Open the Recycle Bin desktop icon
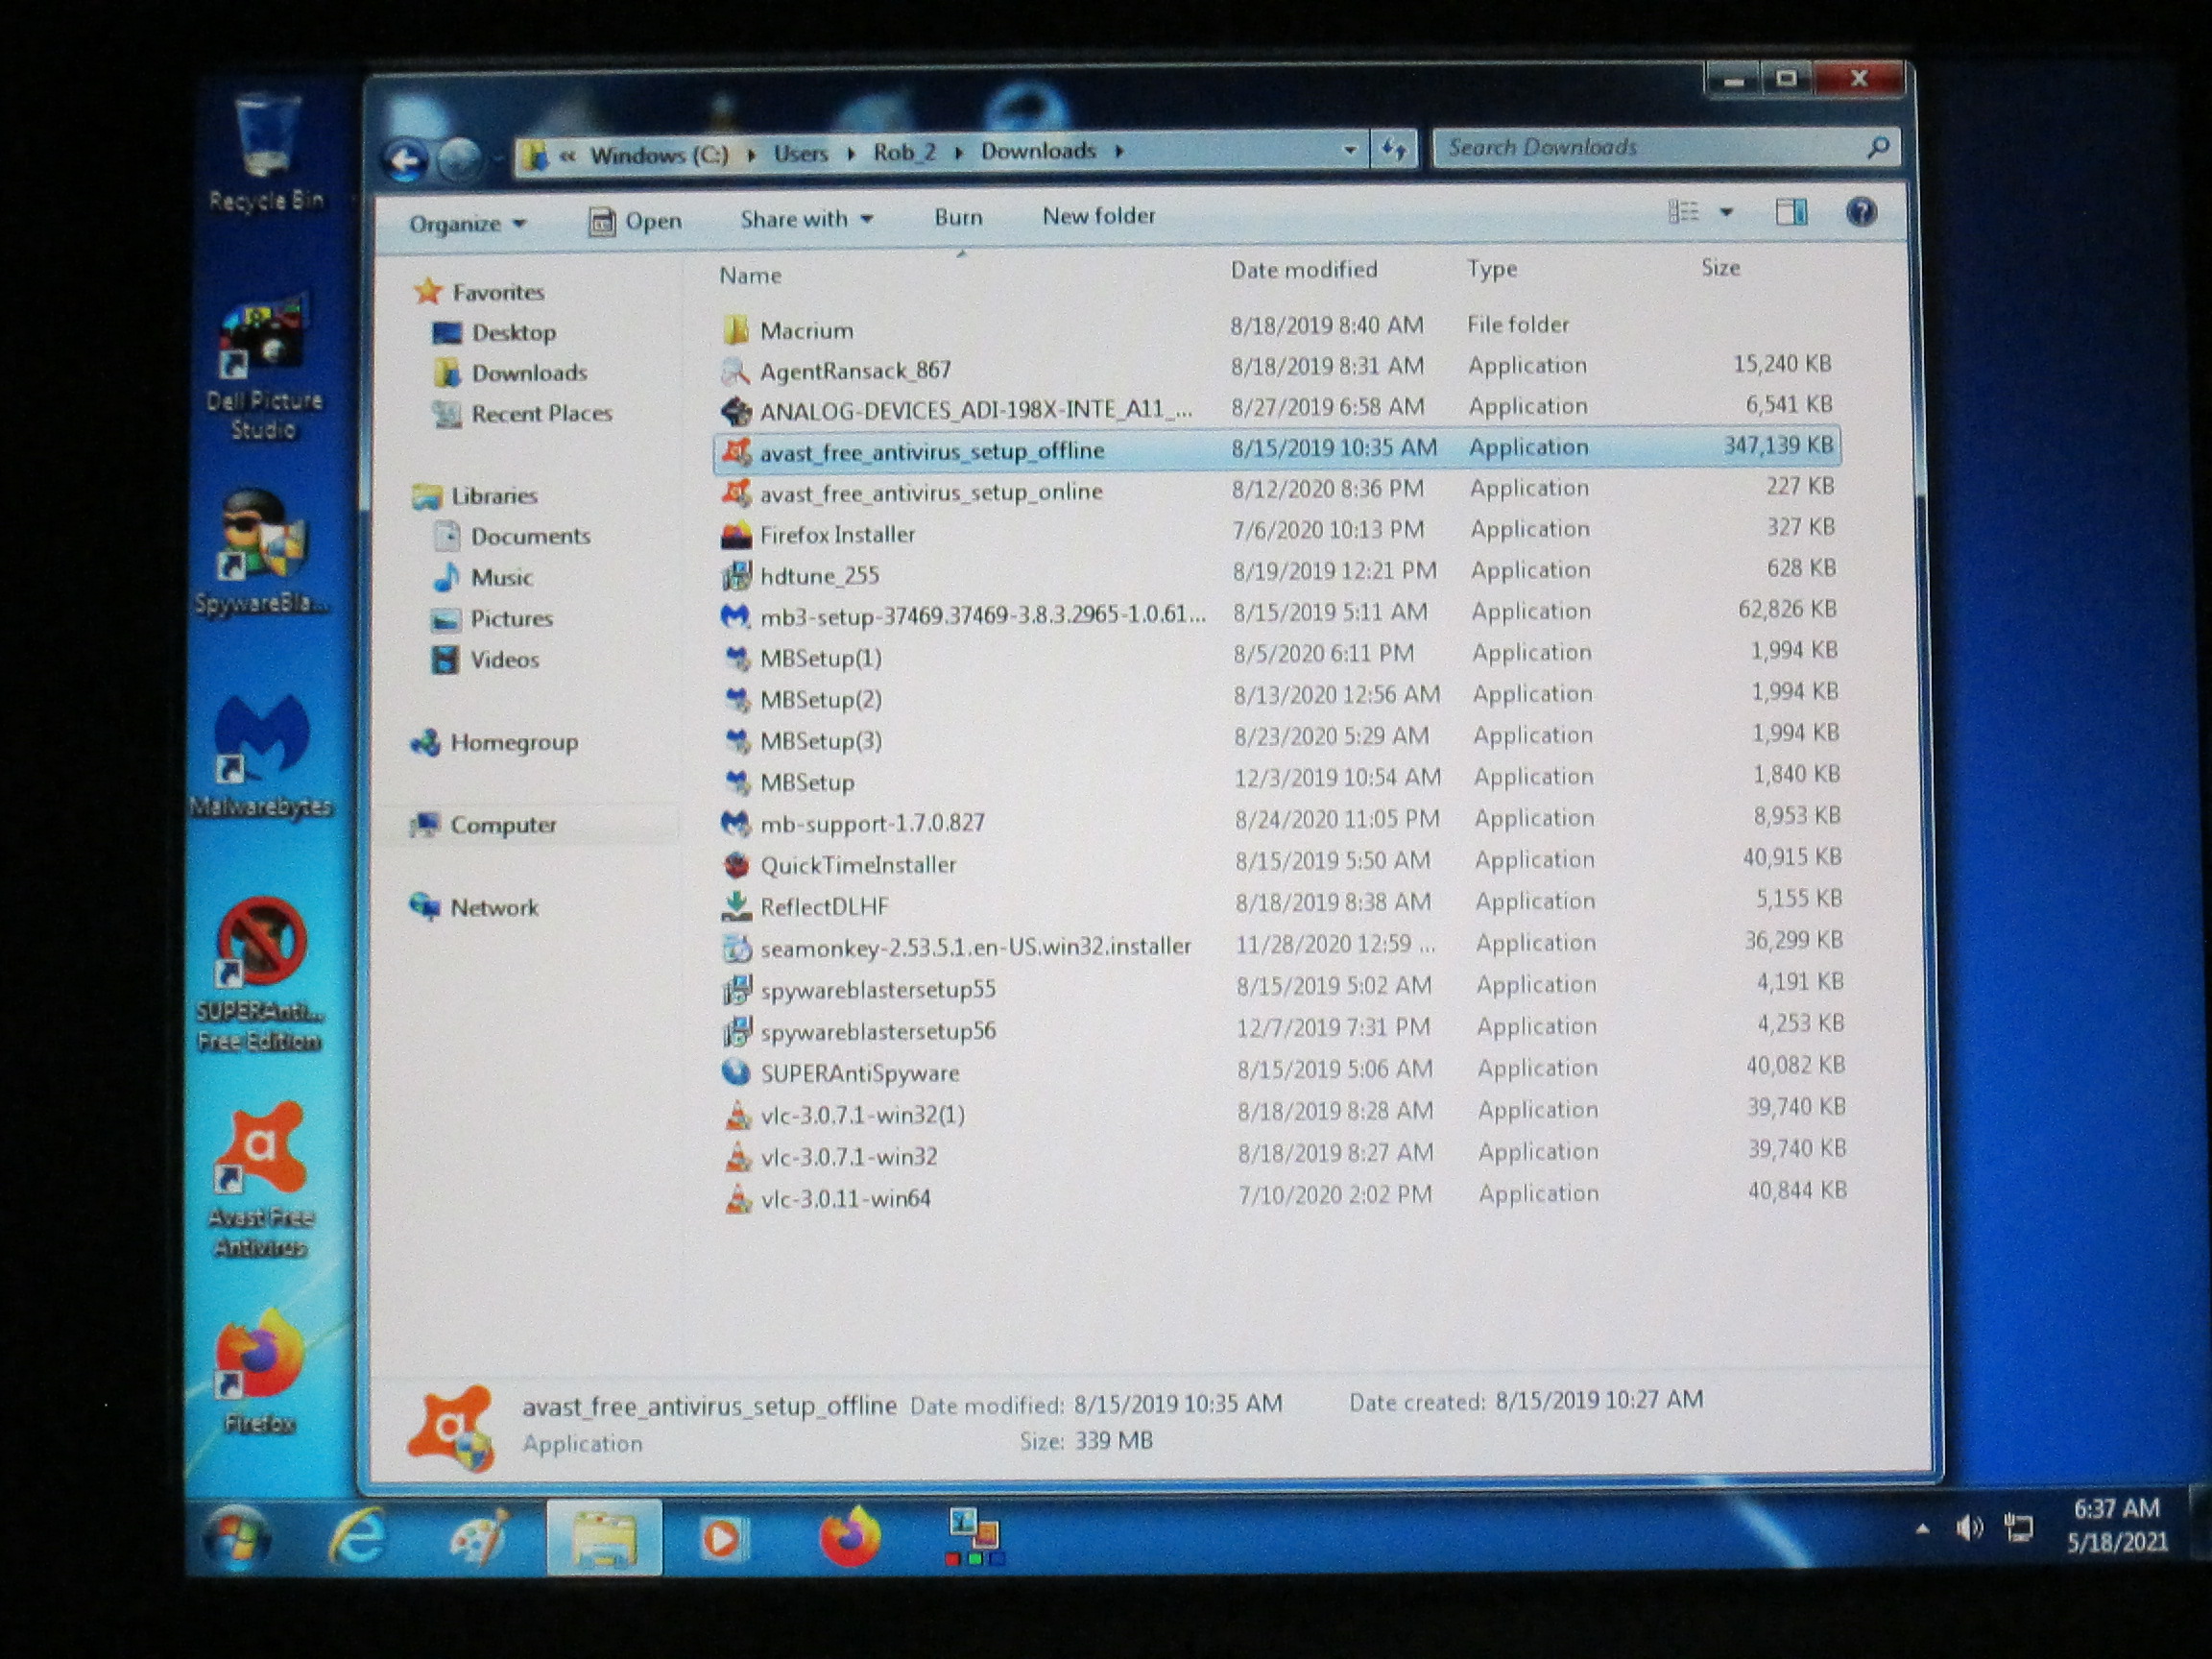 pyautogui.click(x=267, y=150)
